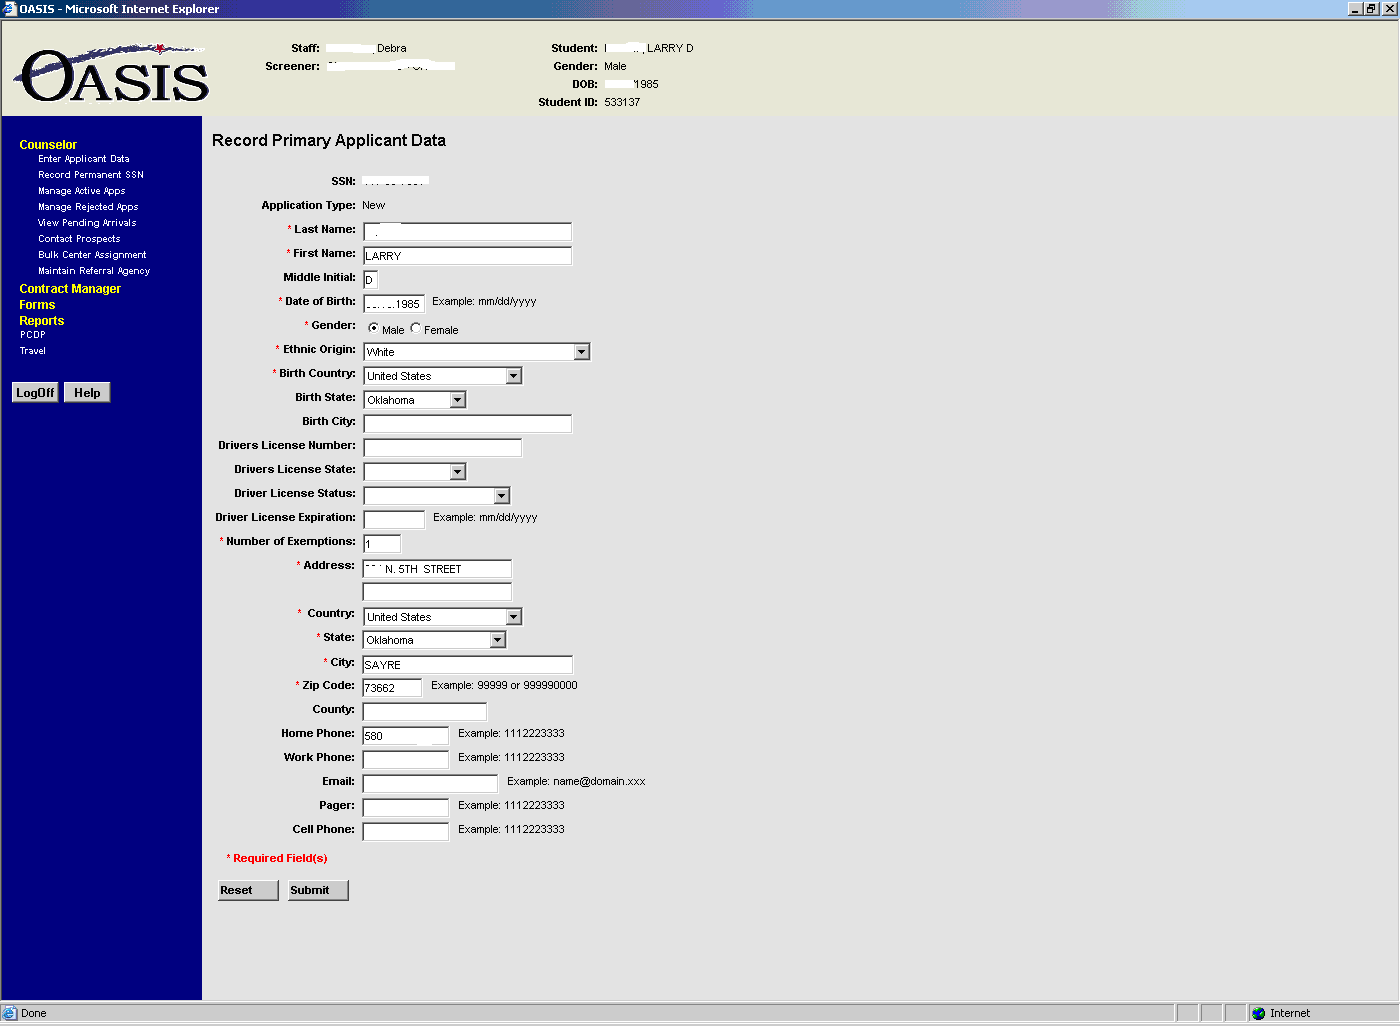Open Manage Rejected Apps link

tap(88, 207)
